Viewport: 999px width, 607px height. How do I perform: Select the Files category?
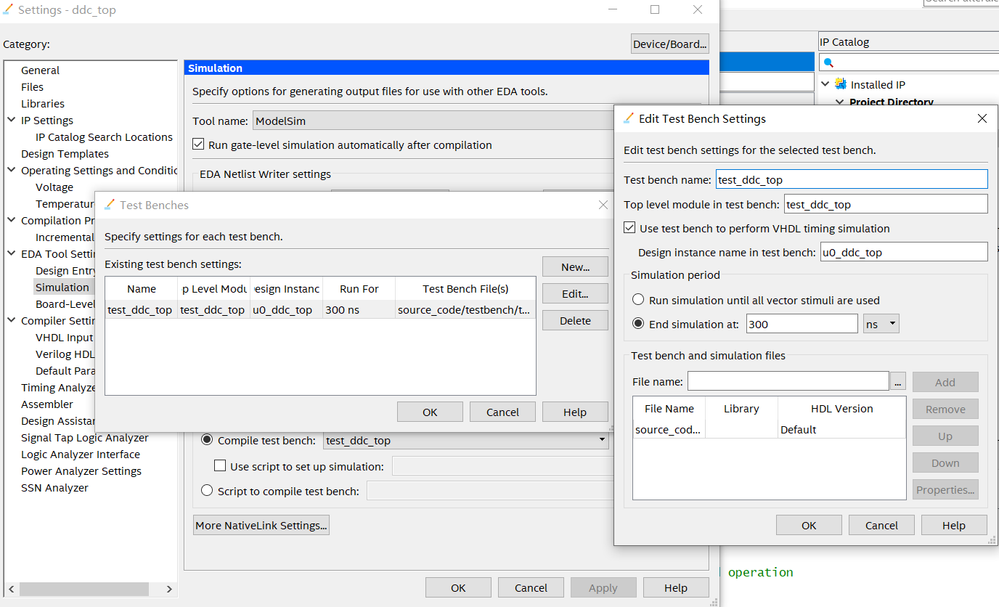click(x=32, y=87)
